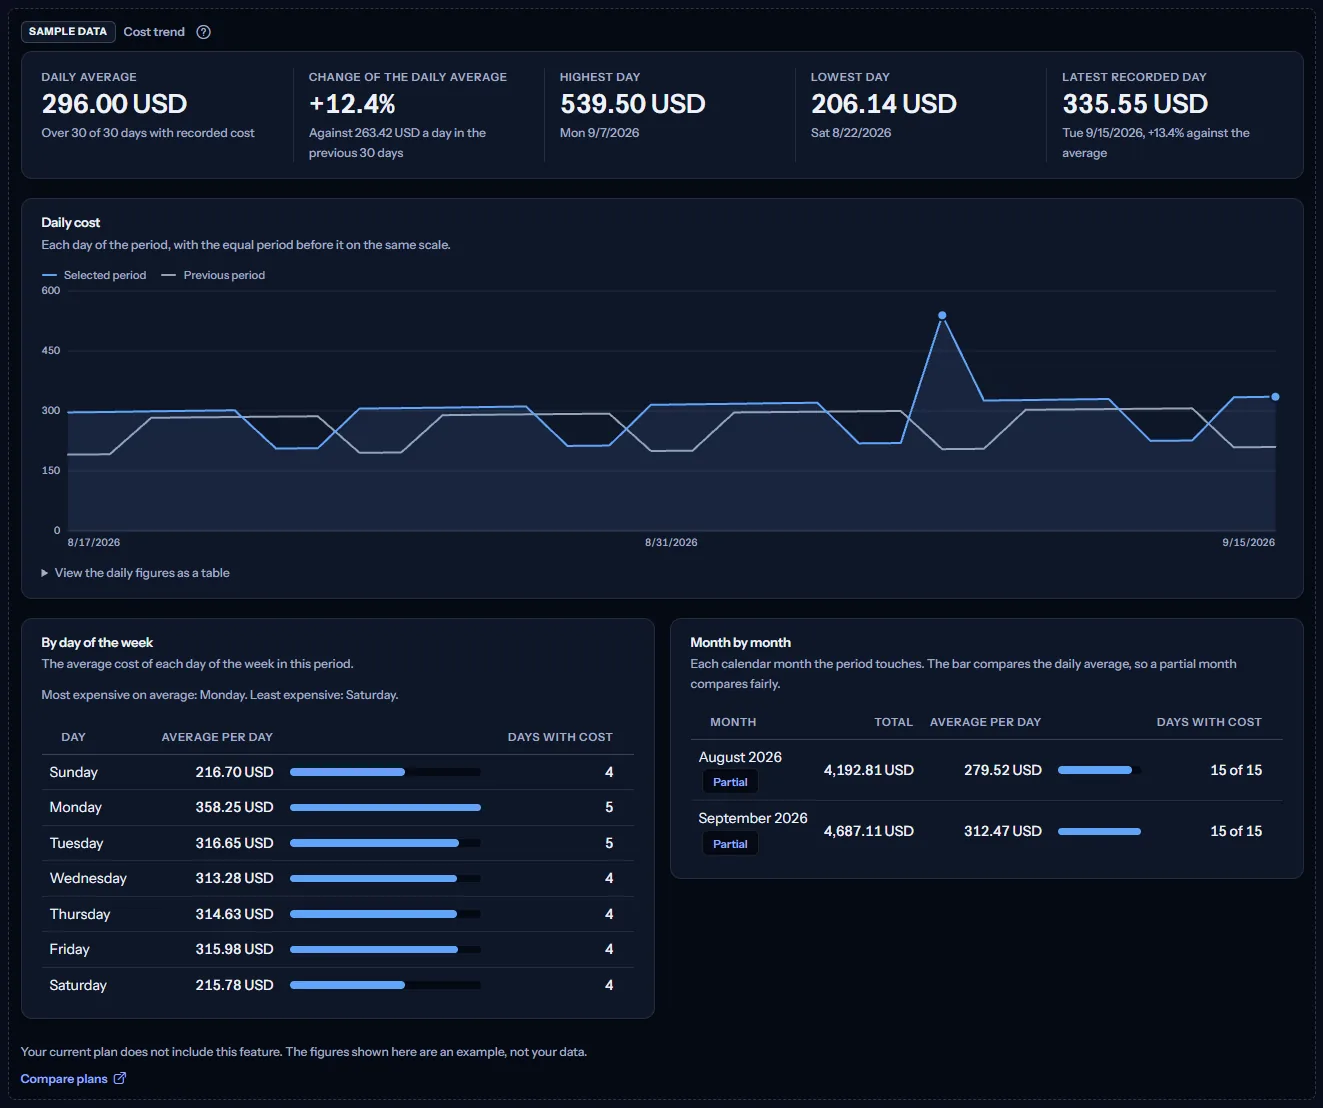
Task: Click the latest day endpoint marker on chart
Action: pos(1275,397)
